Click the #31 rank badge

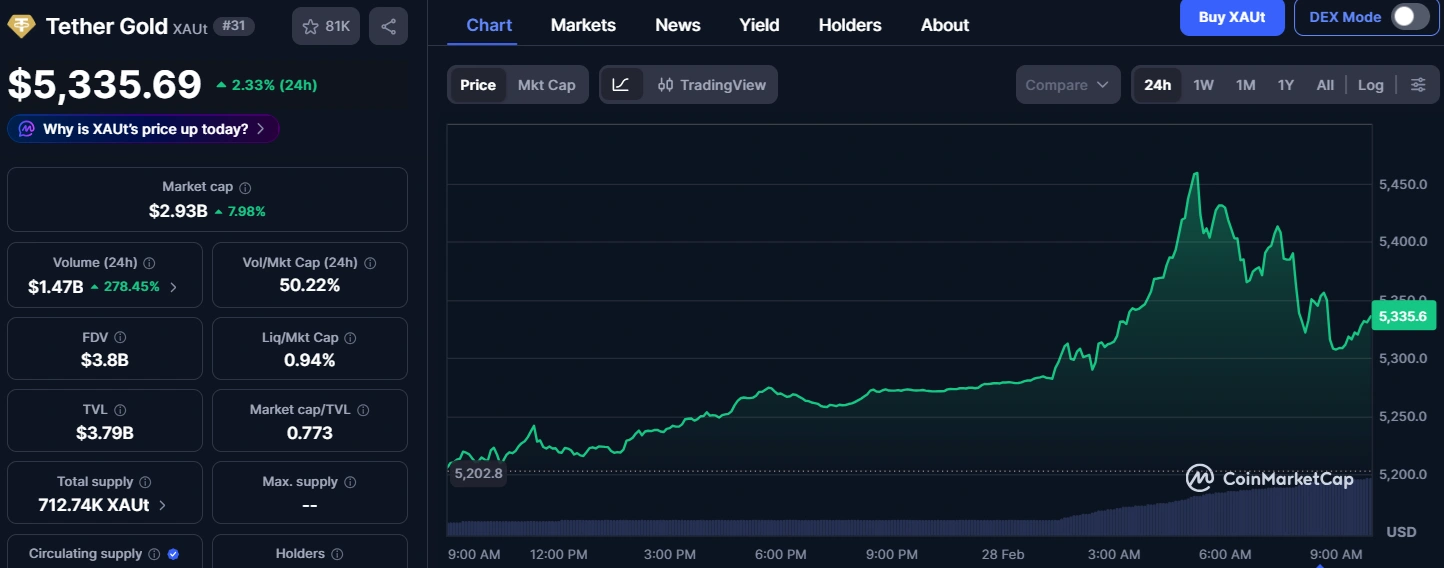(234, 26)
